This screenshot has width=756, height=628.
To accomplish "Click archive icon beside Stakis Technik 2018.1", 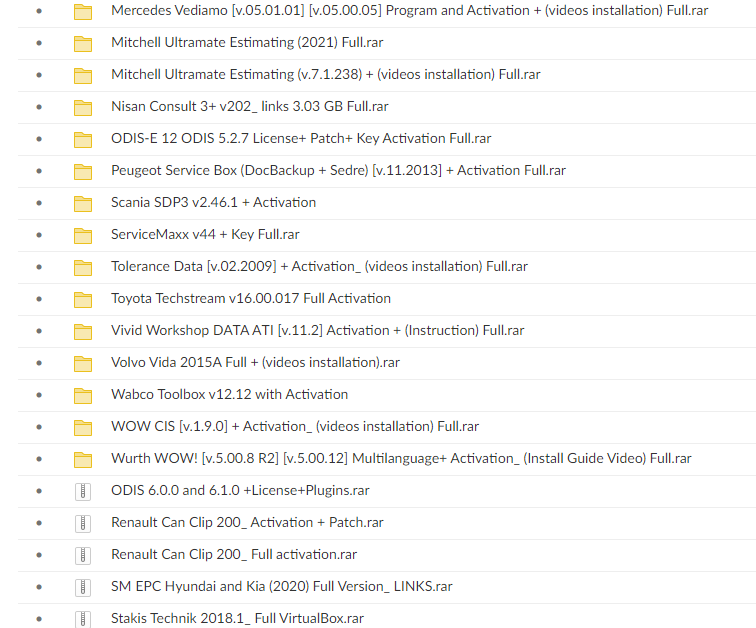I will tap(83, 619).
